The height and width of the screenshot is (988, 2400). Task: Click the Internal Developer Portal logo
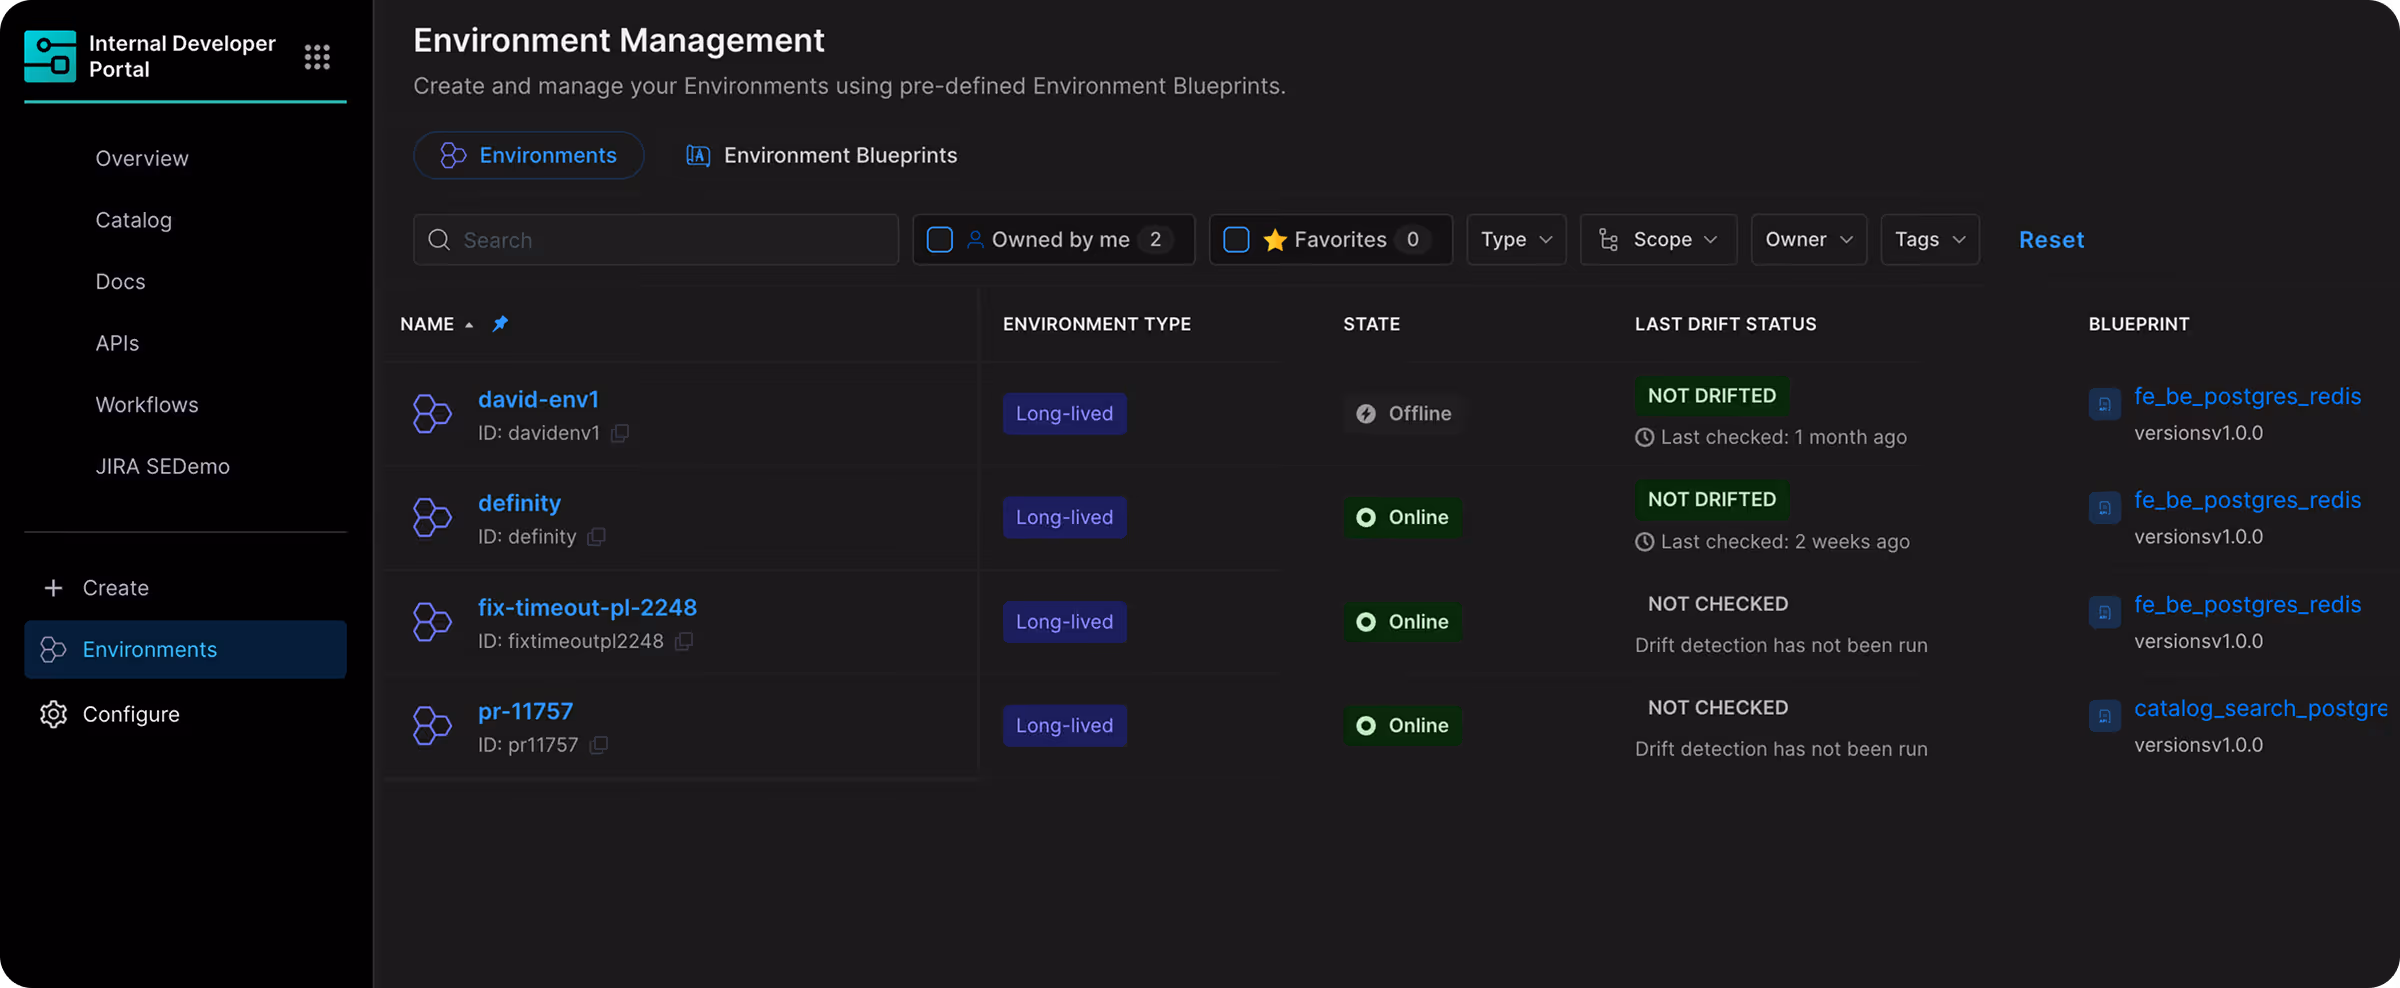click(x=50, y=56)
